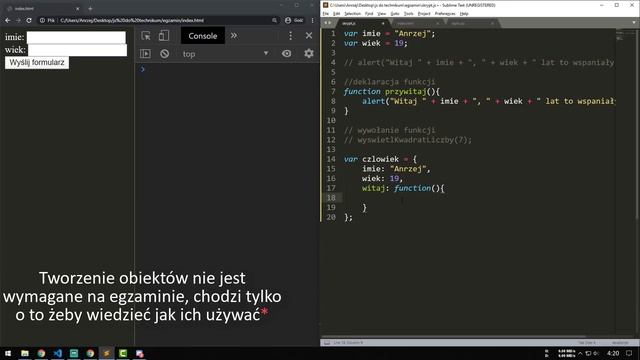The image size is (640, 360).
Task: Open the Sublime Text Project menu
Action: coord(424,13)
